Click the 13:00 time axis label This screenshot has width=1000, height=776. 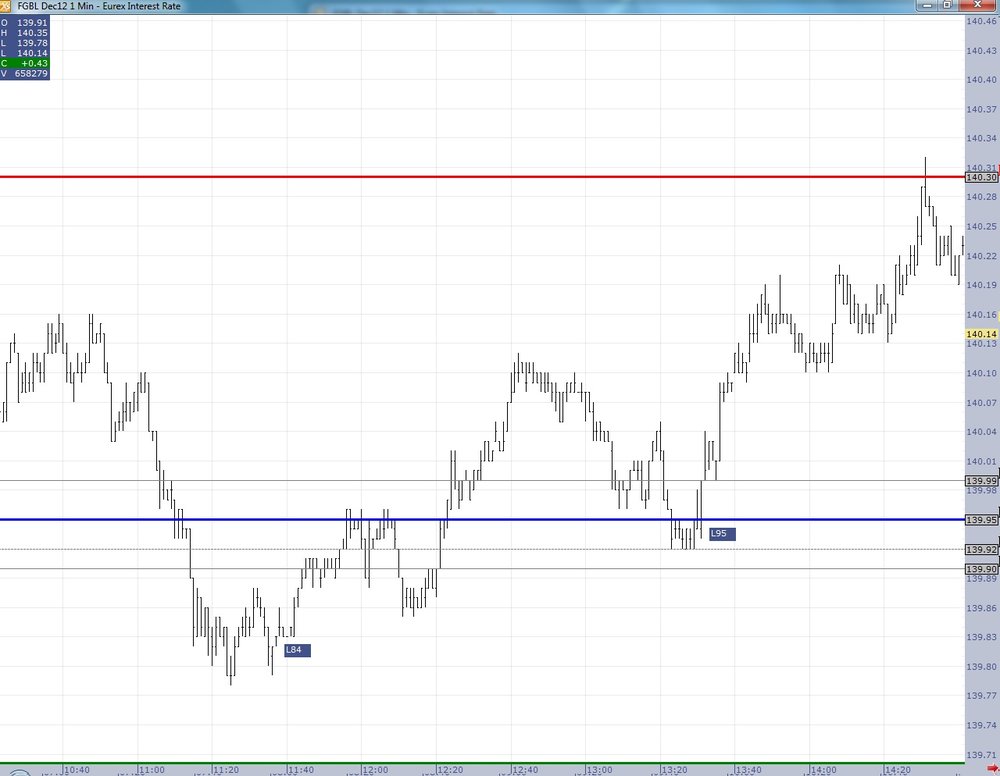pyautogui.click(x=599, y=770)
